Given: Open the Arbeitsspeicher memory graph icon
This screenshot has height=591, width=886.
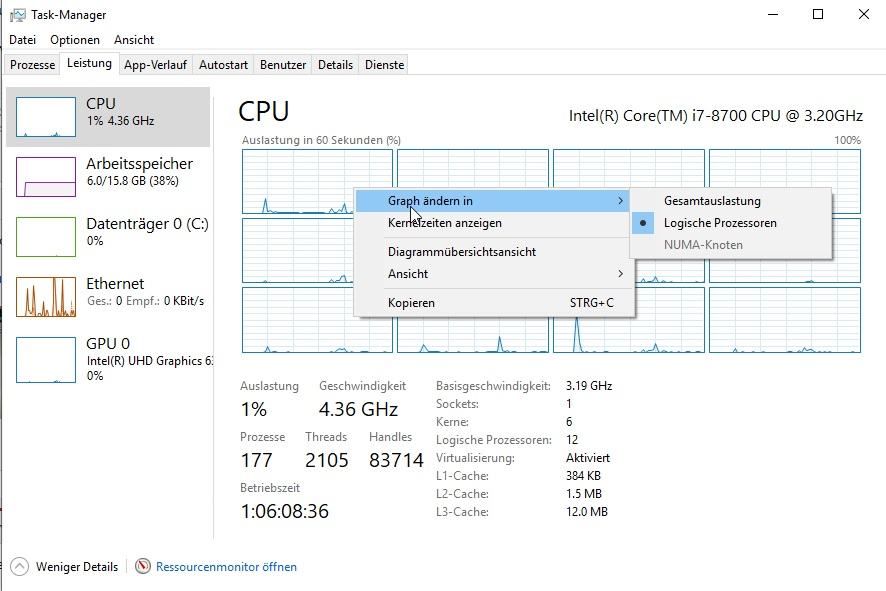Looking at the screenshot, I should [46, 177].
